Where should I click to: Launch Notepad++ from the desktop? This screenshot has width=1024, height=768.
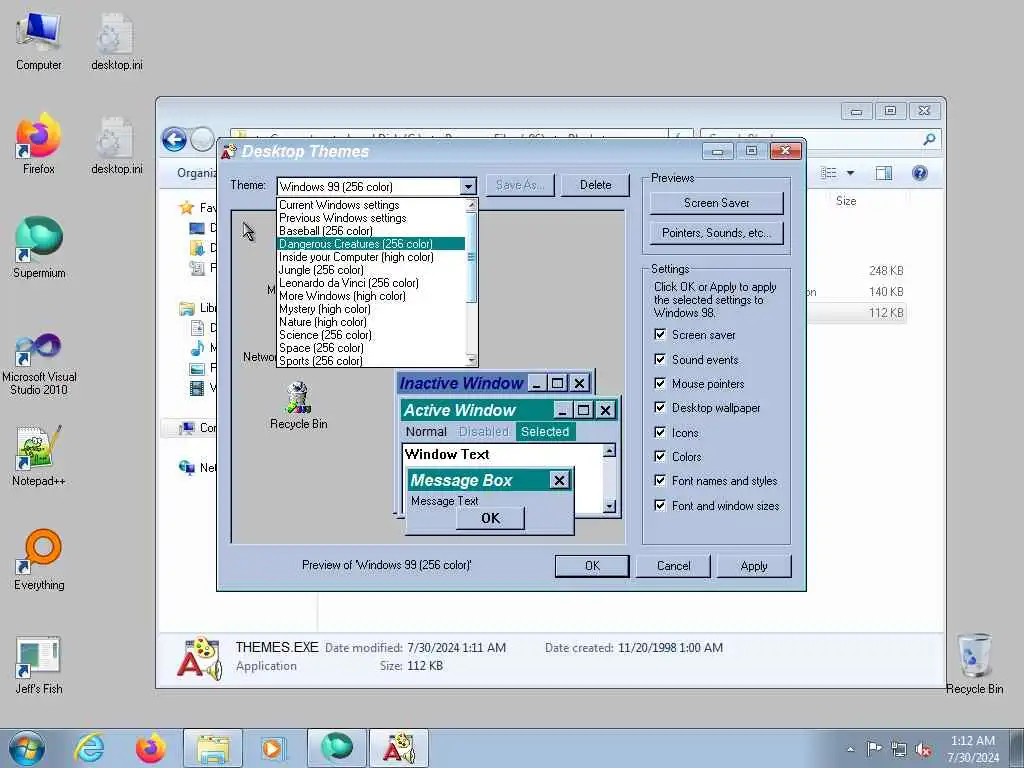(39, 456)
